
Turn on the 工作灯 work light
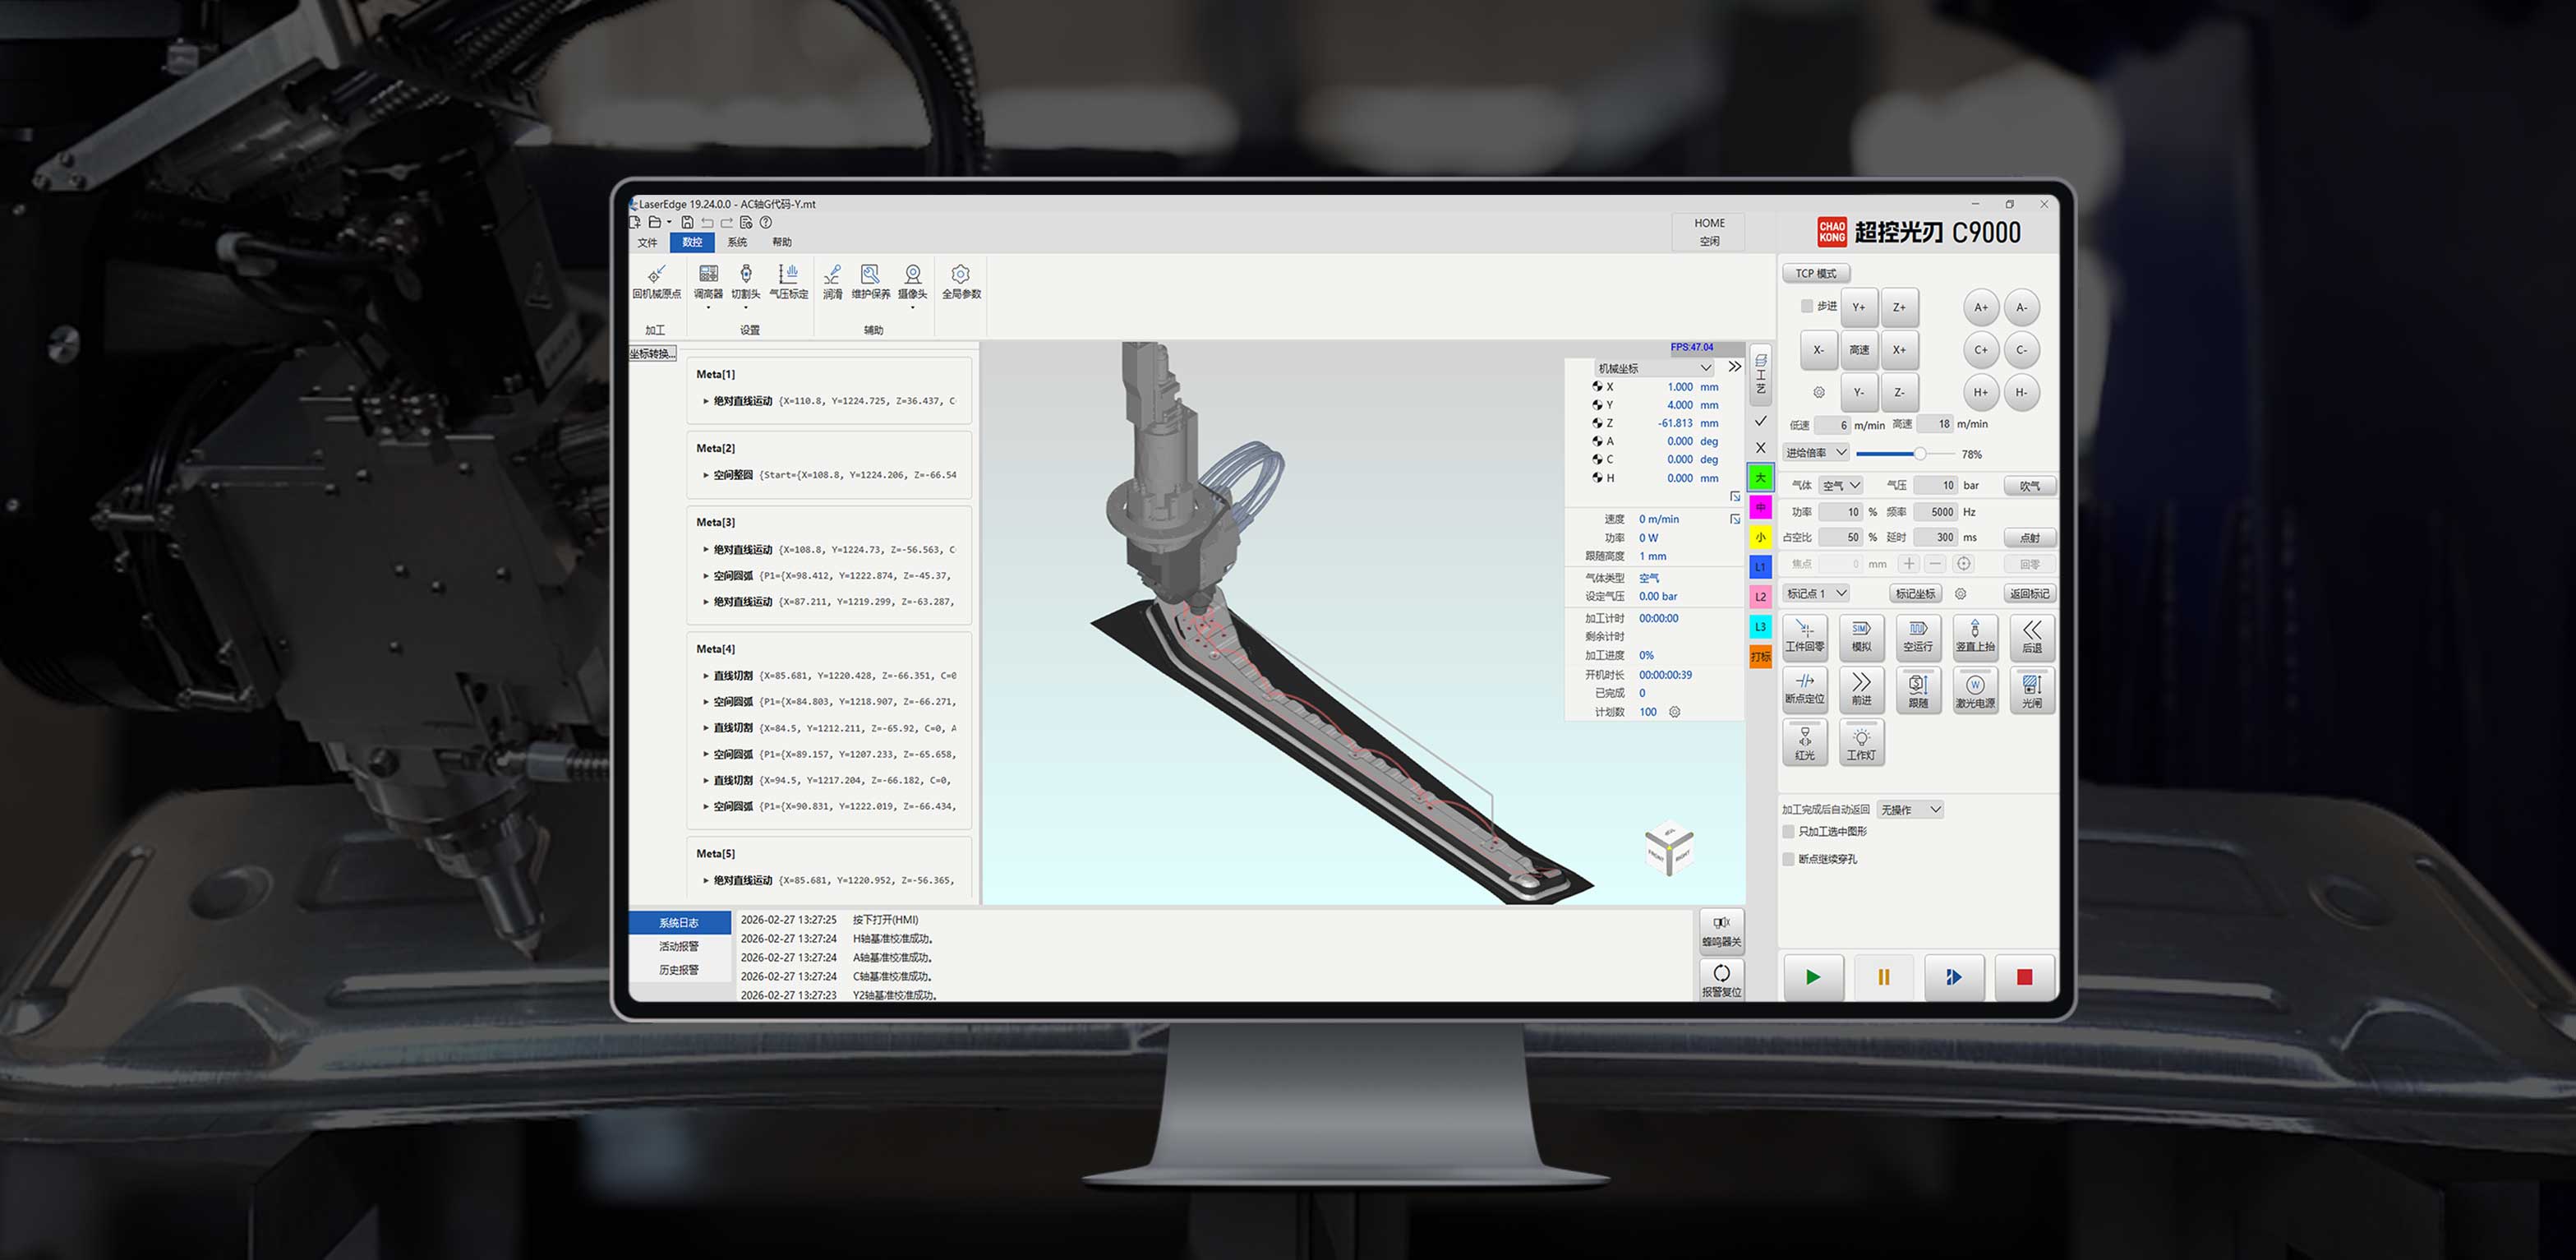click(1860, 743)
